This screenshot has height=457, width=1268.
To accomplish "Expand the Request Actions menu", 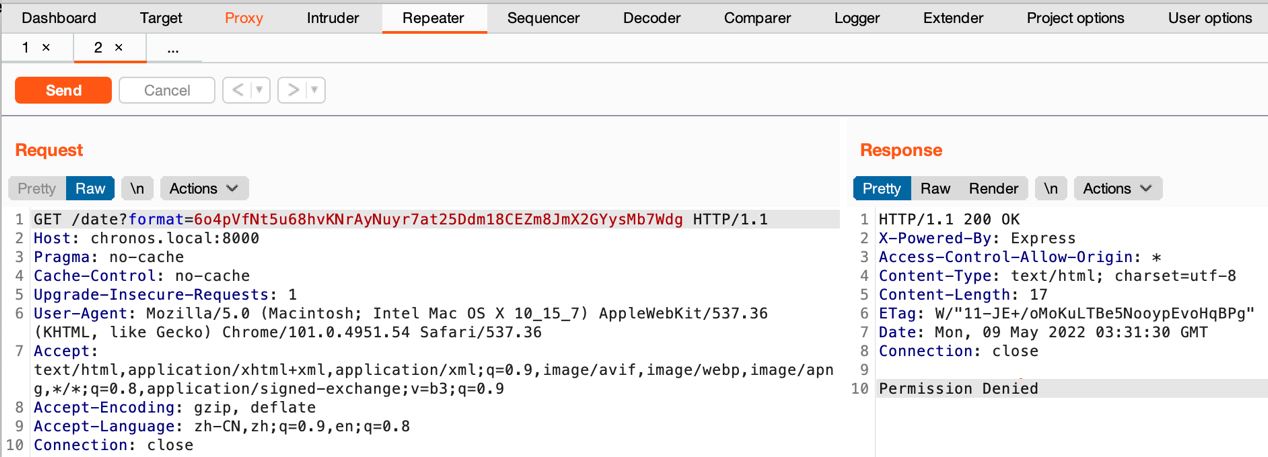I will [x=203, y=188].
